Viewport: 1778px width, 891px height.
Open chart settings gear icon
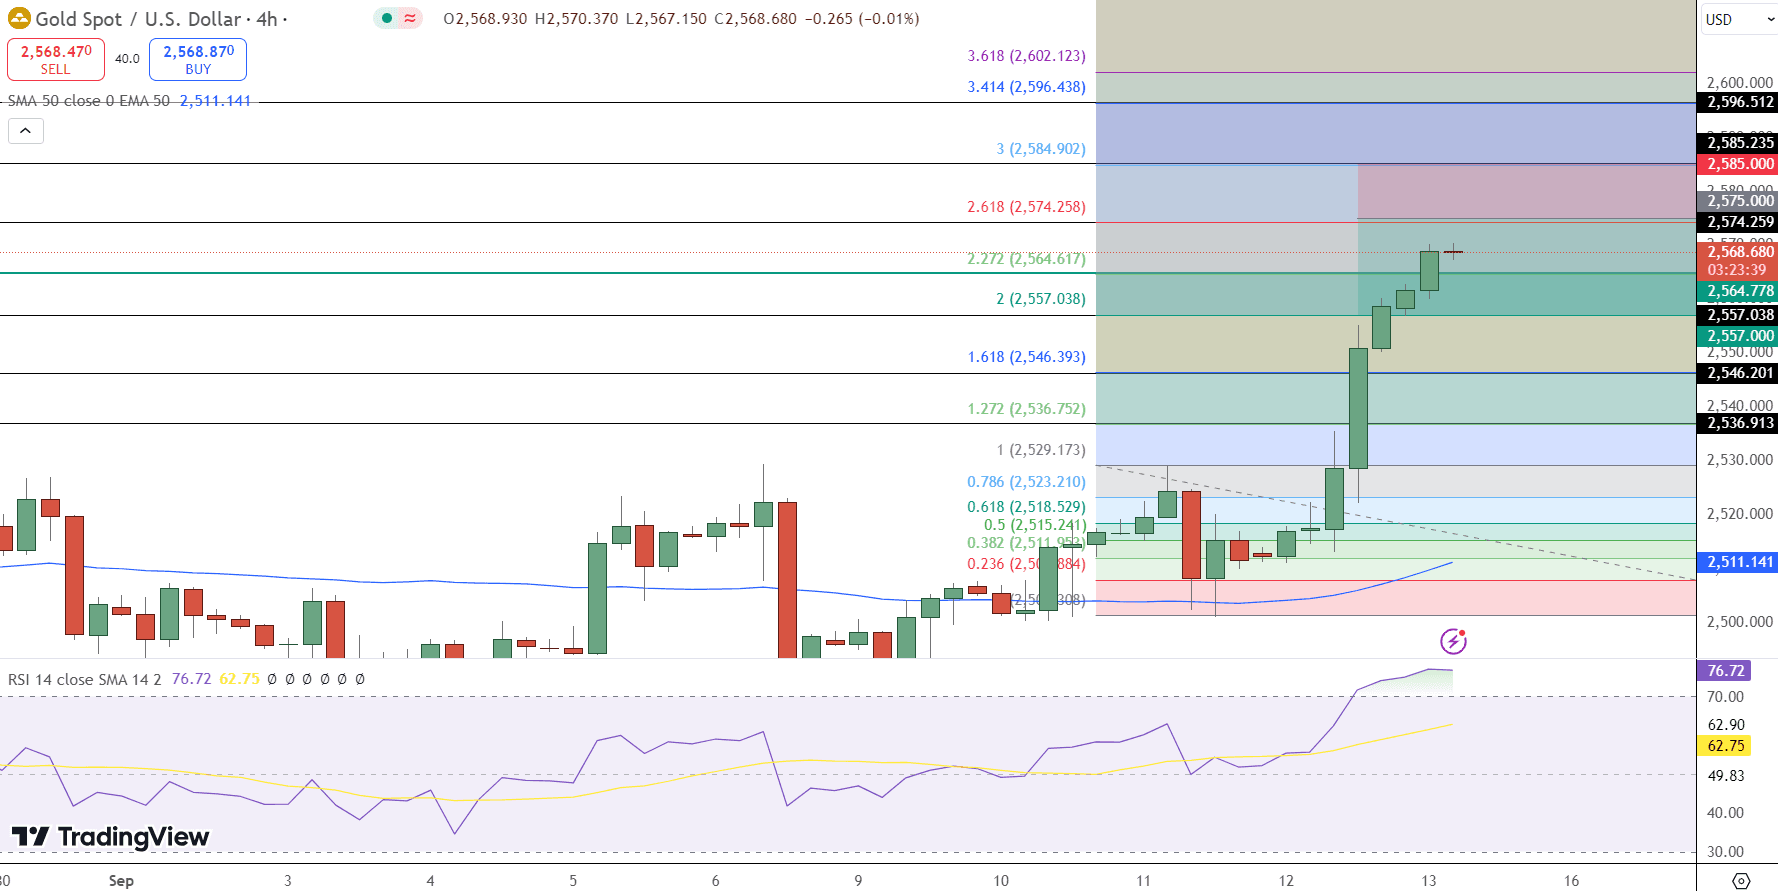1741,881
